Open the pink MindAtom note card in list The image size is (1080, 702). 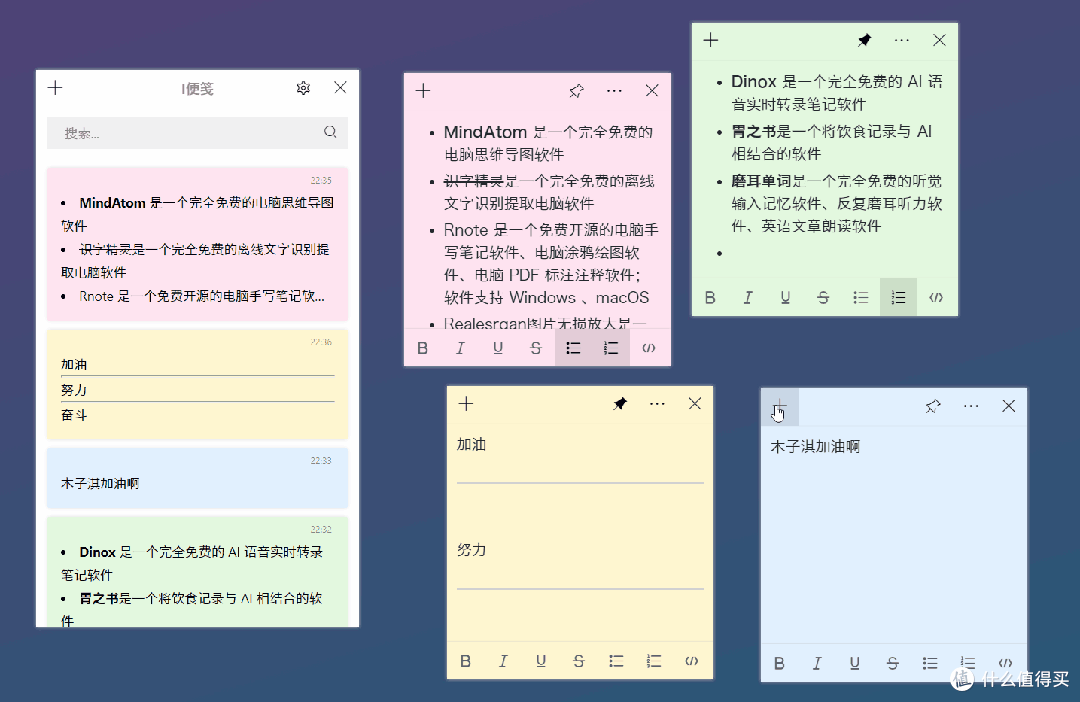click(197, 244)
